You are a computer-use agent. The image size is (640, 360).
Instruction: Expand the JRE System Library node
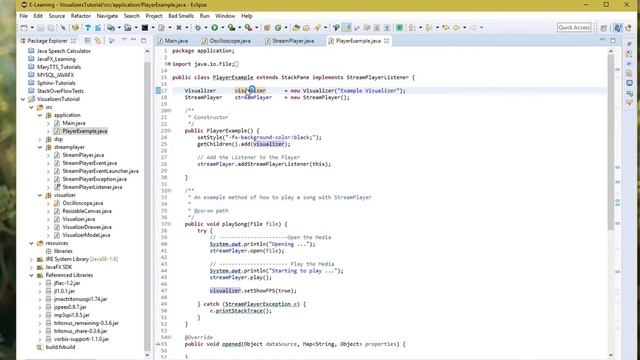31,259
